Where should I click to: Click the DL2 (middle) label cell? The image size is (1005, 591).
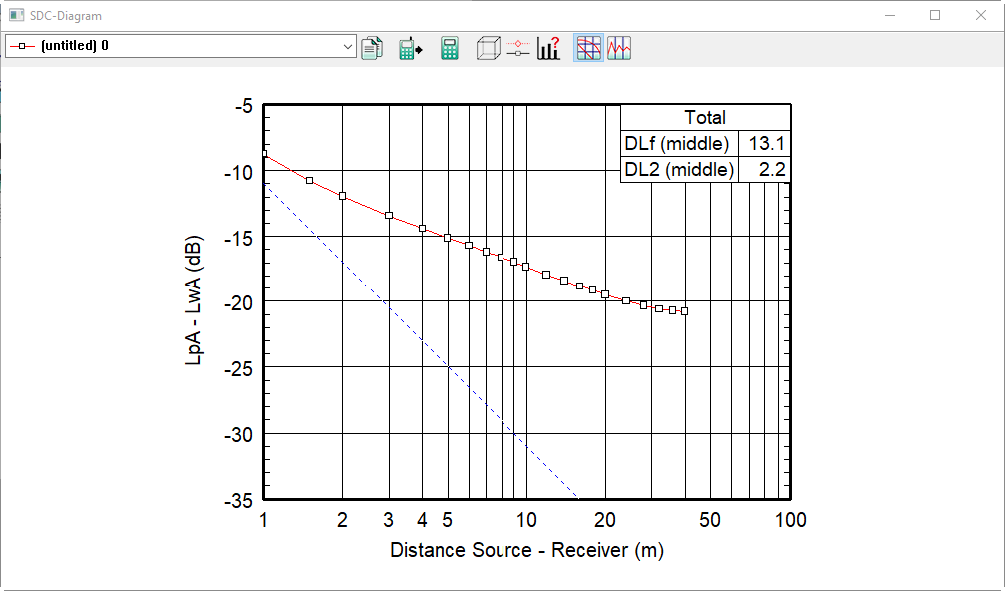pos(679,170)
